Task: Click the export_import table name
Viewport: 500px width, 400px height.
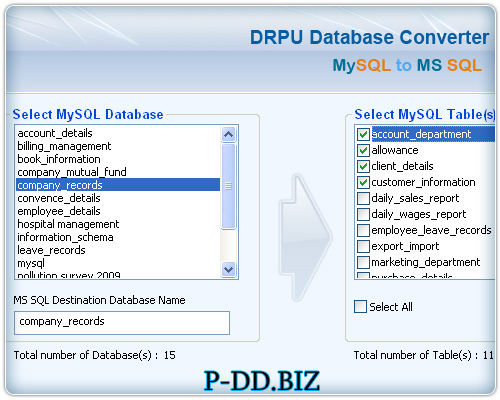Action: point(405,246)
